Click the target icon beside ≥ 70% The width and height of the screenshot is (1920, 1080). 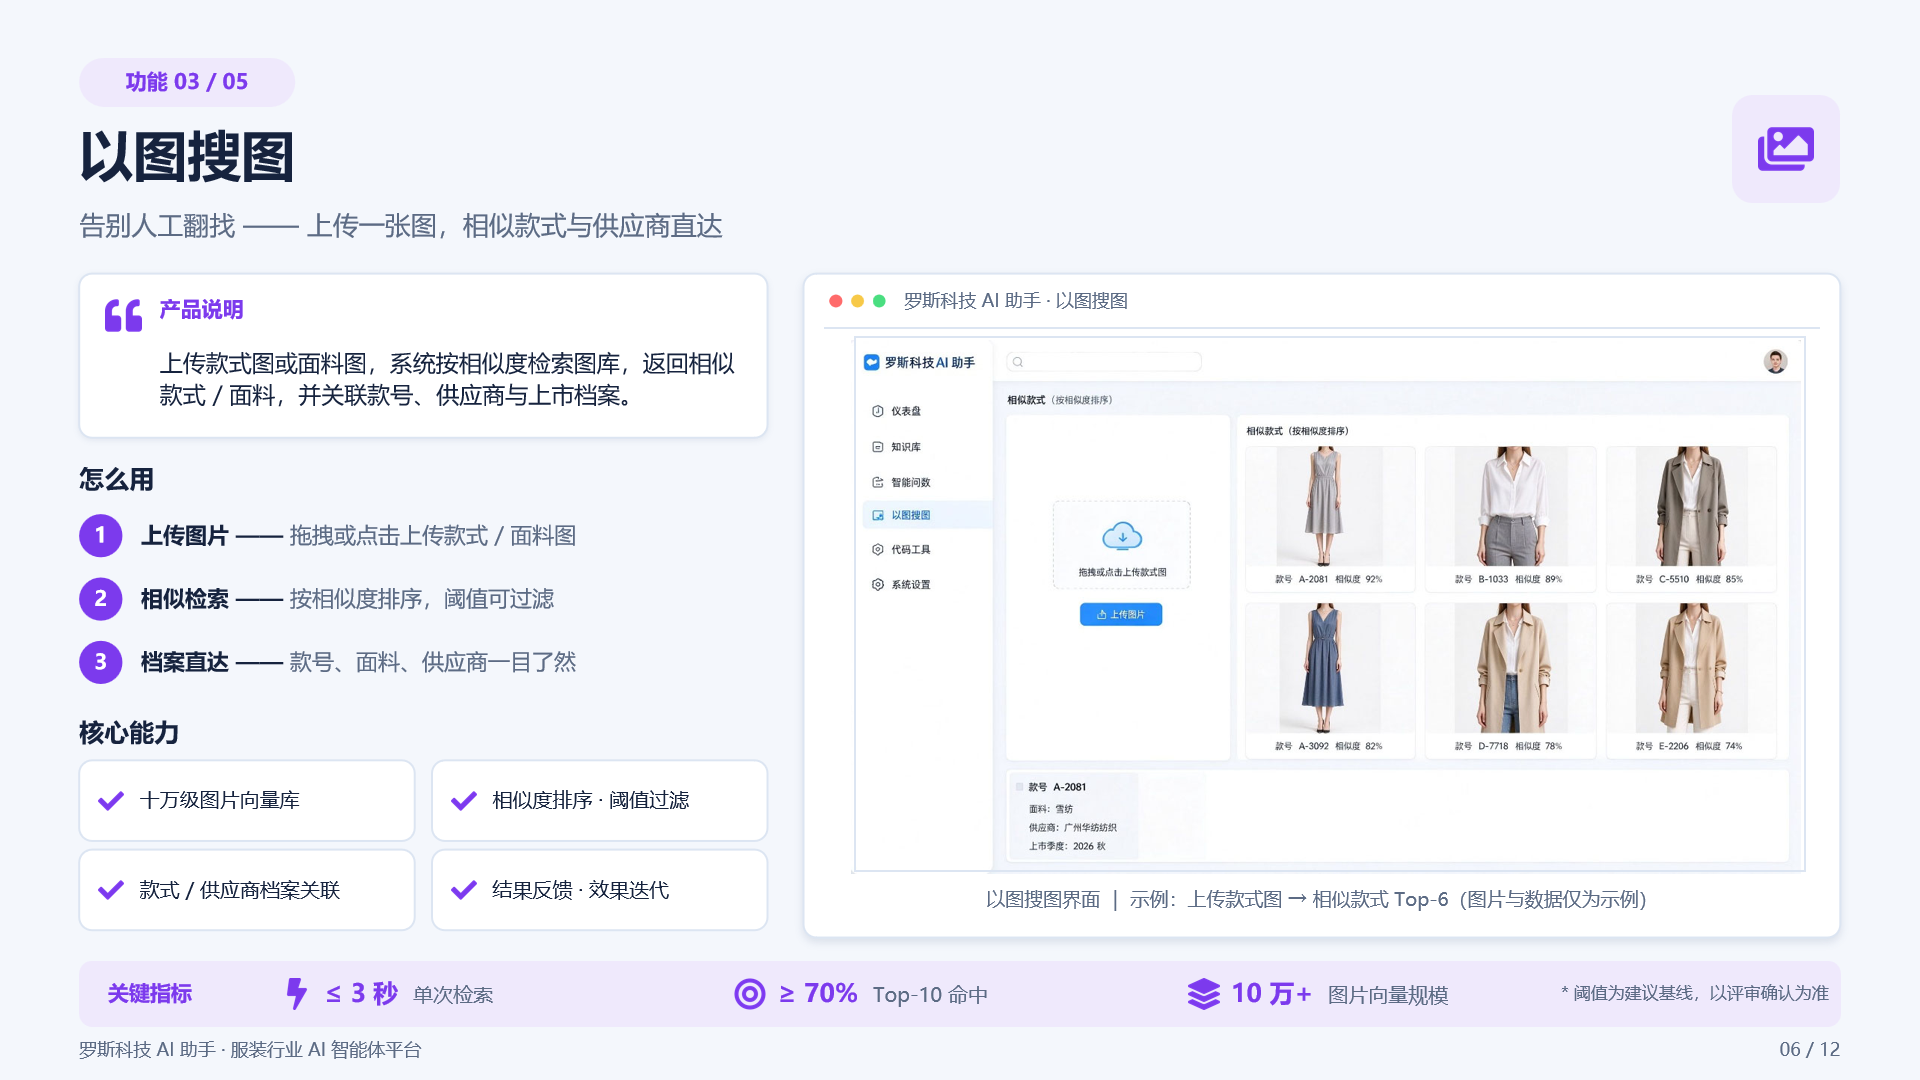[x=750, y=993]
